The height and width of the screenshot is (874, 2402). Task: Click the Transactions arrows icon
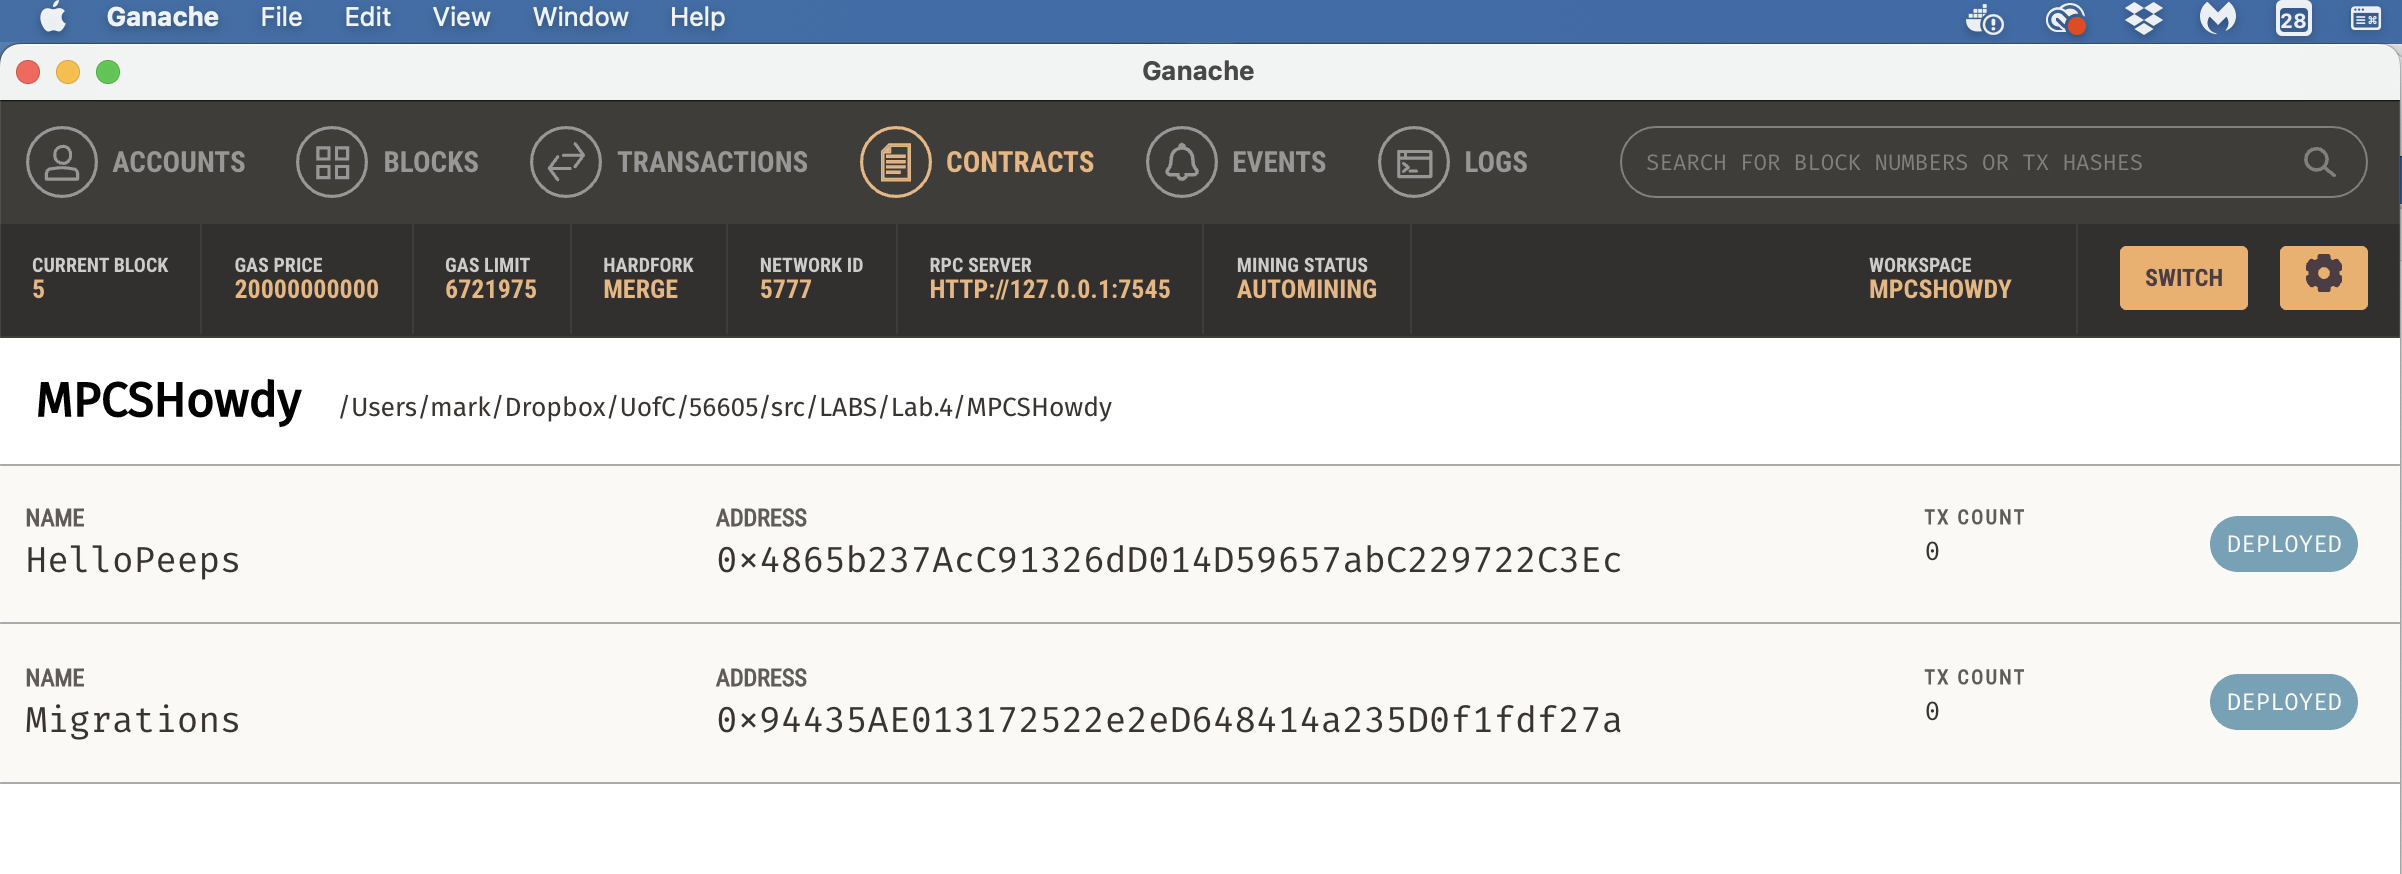pos(566,162)
